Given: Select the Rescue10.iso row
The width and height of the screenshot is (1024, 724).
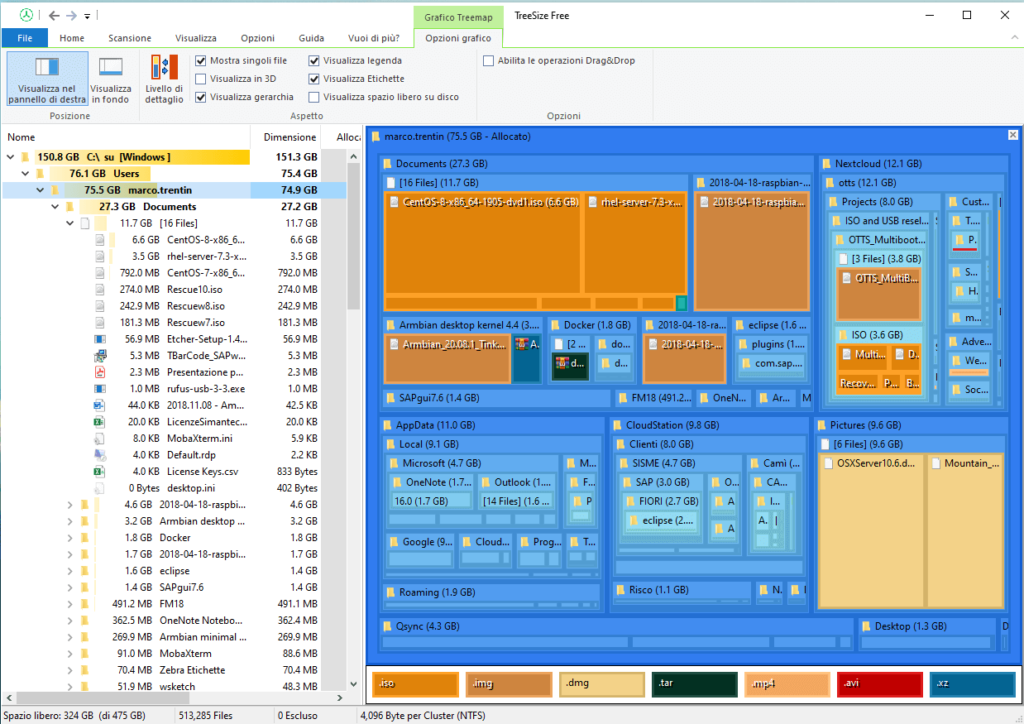Looking at the screenshot, I should point(174,289).
